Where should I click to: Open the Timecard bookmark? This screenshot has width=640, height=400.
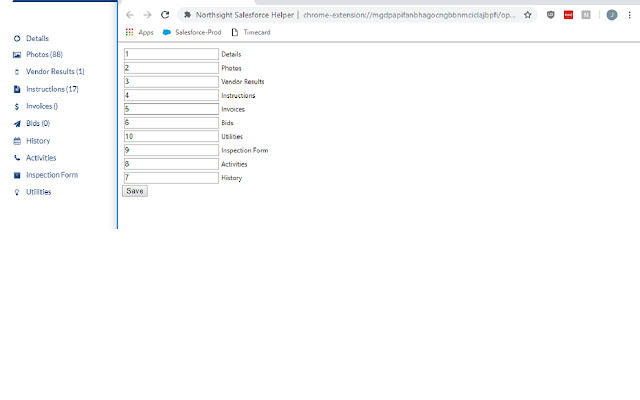pos(251,32)
